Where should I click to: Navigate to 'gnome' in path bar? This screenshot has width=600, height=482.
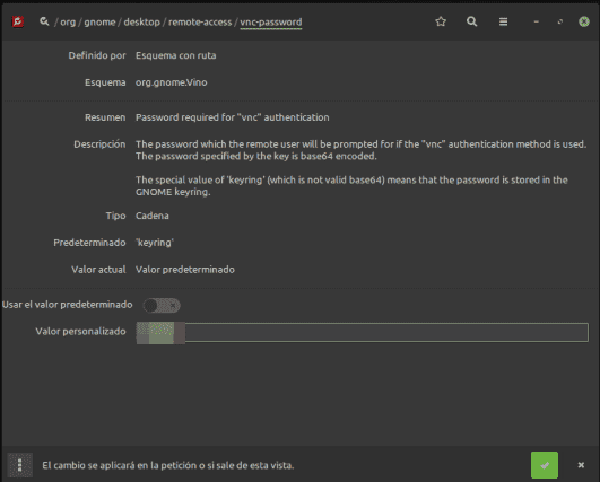click(99, 22)
